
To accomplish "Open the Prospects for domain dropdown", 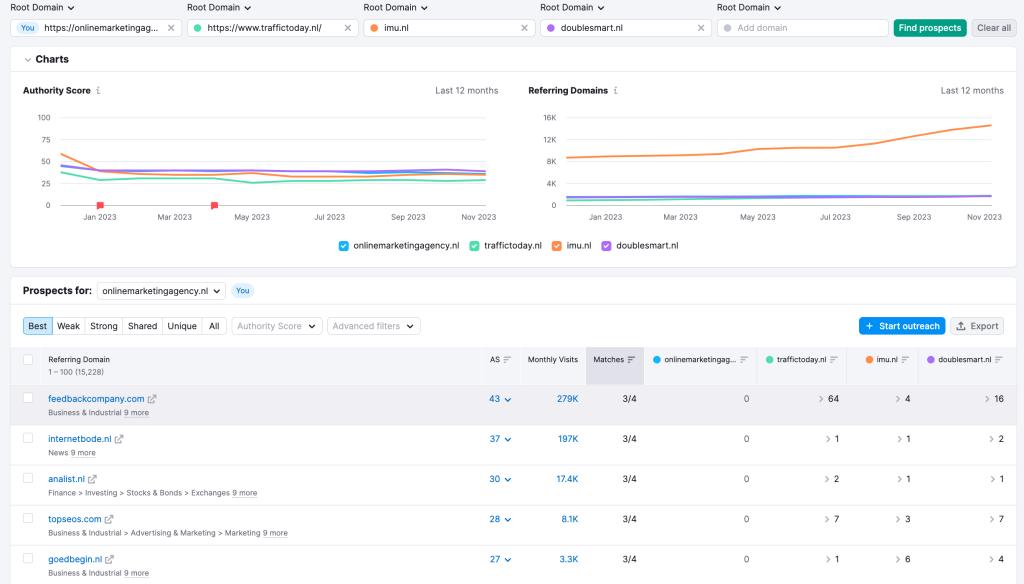I will click(x=160, y=290).
